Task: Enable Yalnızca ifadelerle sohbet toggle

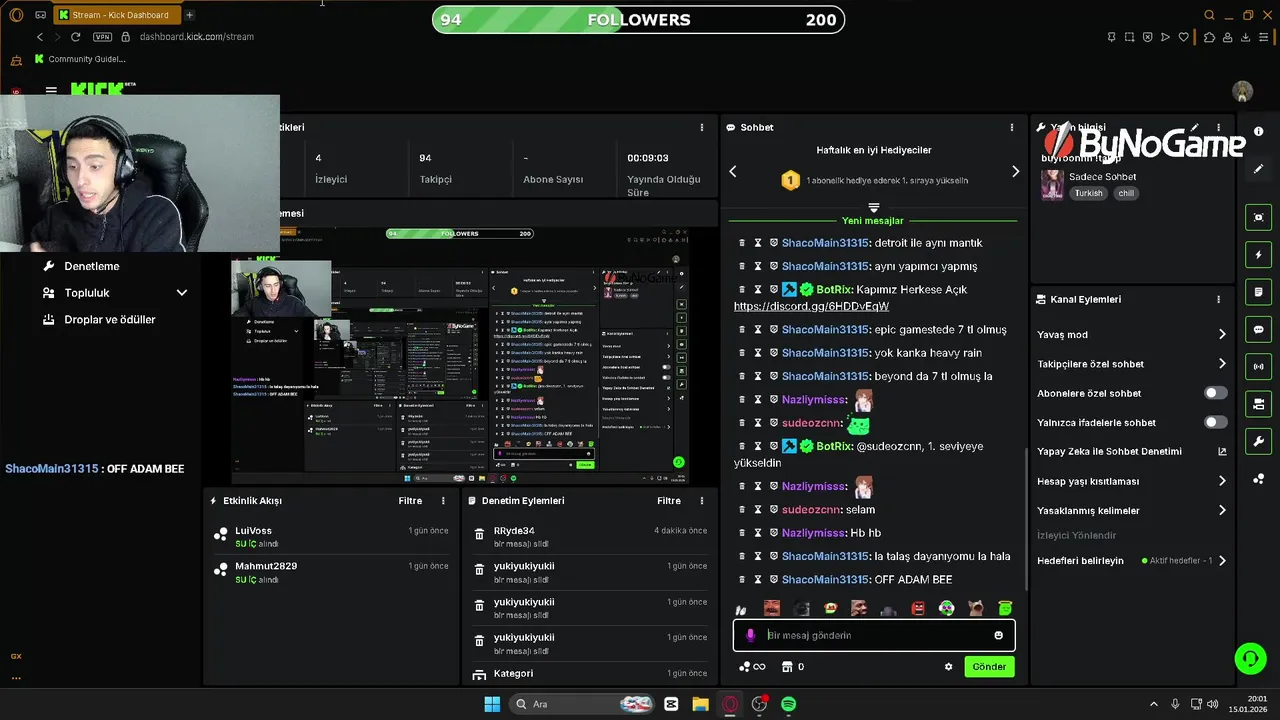Action: coord(1215,422)
